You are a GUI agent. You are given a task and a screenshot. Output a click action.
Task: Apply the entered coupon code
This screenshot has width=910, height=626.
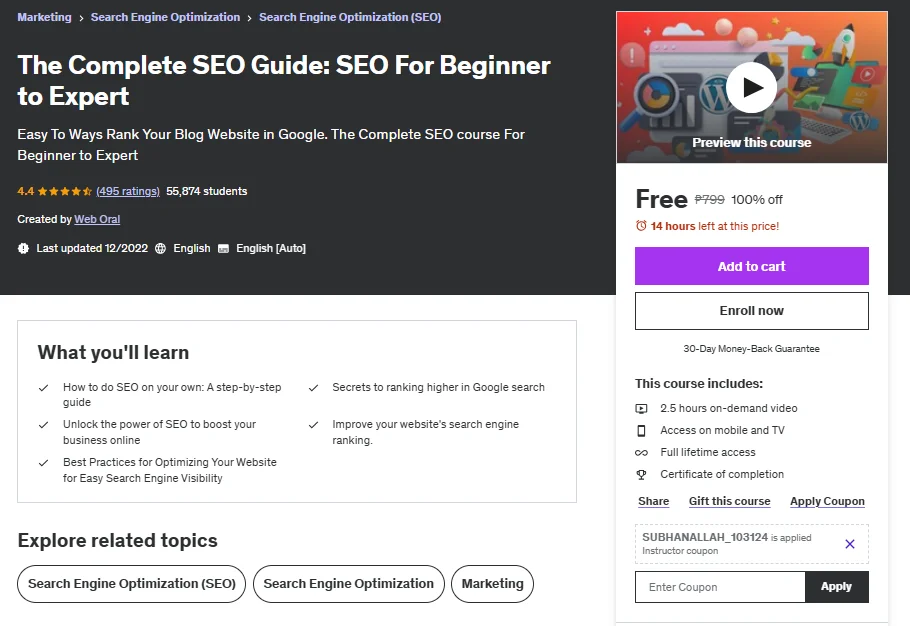click(x=836, y=587)
